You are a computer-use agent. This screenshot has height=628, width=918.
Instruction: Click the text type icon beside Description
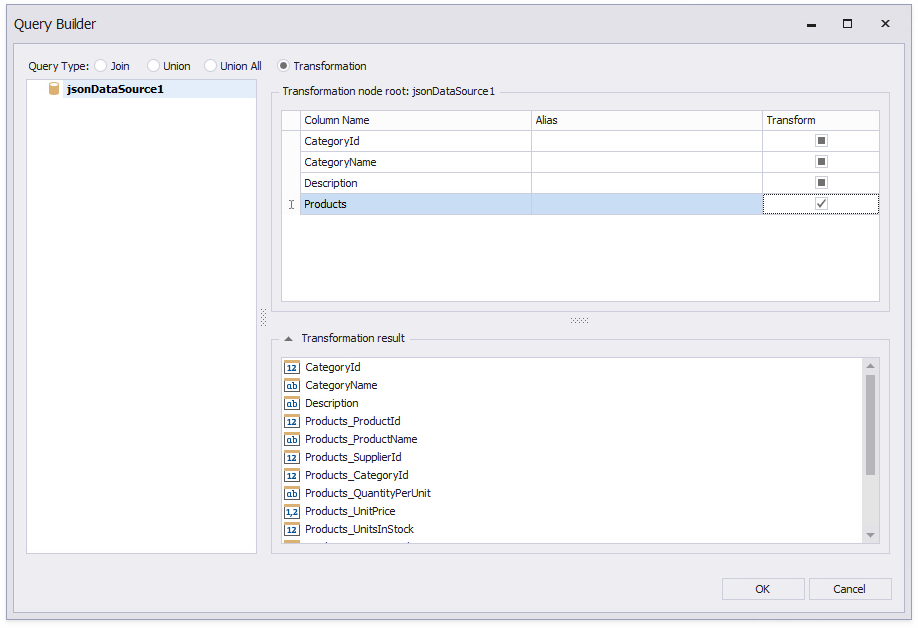tap(291, 403)
